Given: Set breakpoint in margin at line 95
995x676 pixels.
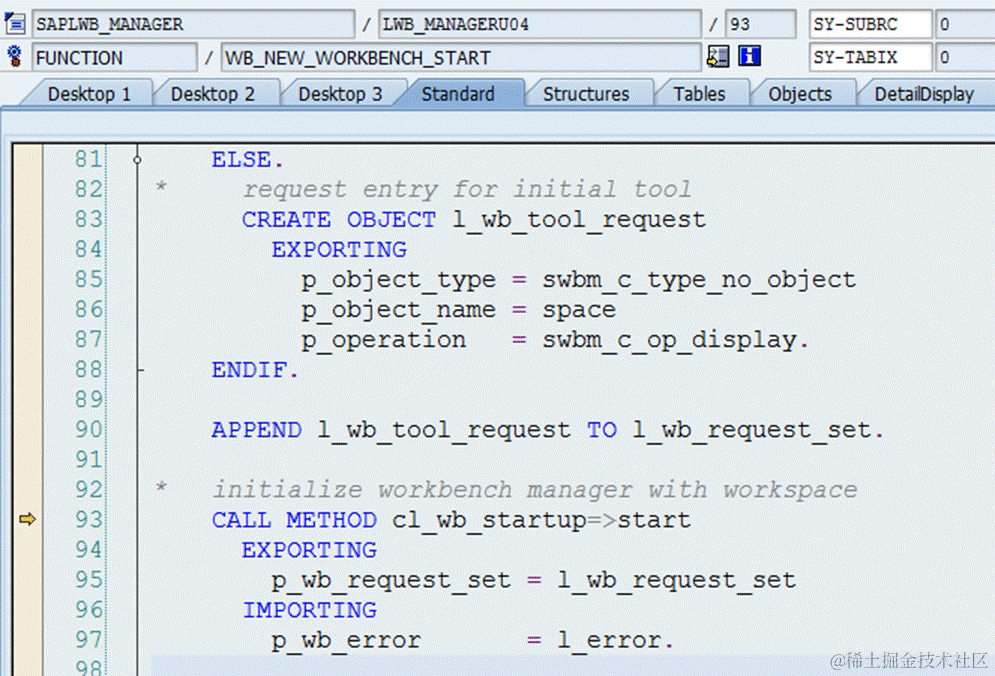Looking at the screenshot, I should (x=27, y=580).
